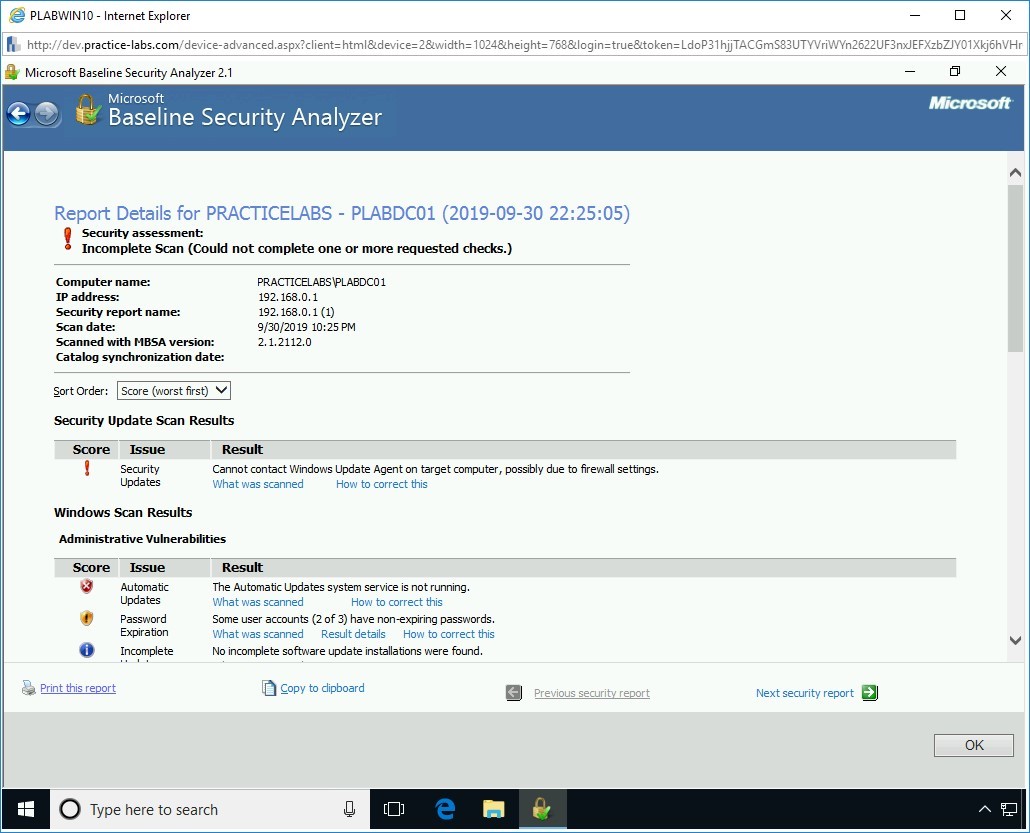Click the Baseline Security Analyzer padlock icon on taskbar

[x=542, y=809]
